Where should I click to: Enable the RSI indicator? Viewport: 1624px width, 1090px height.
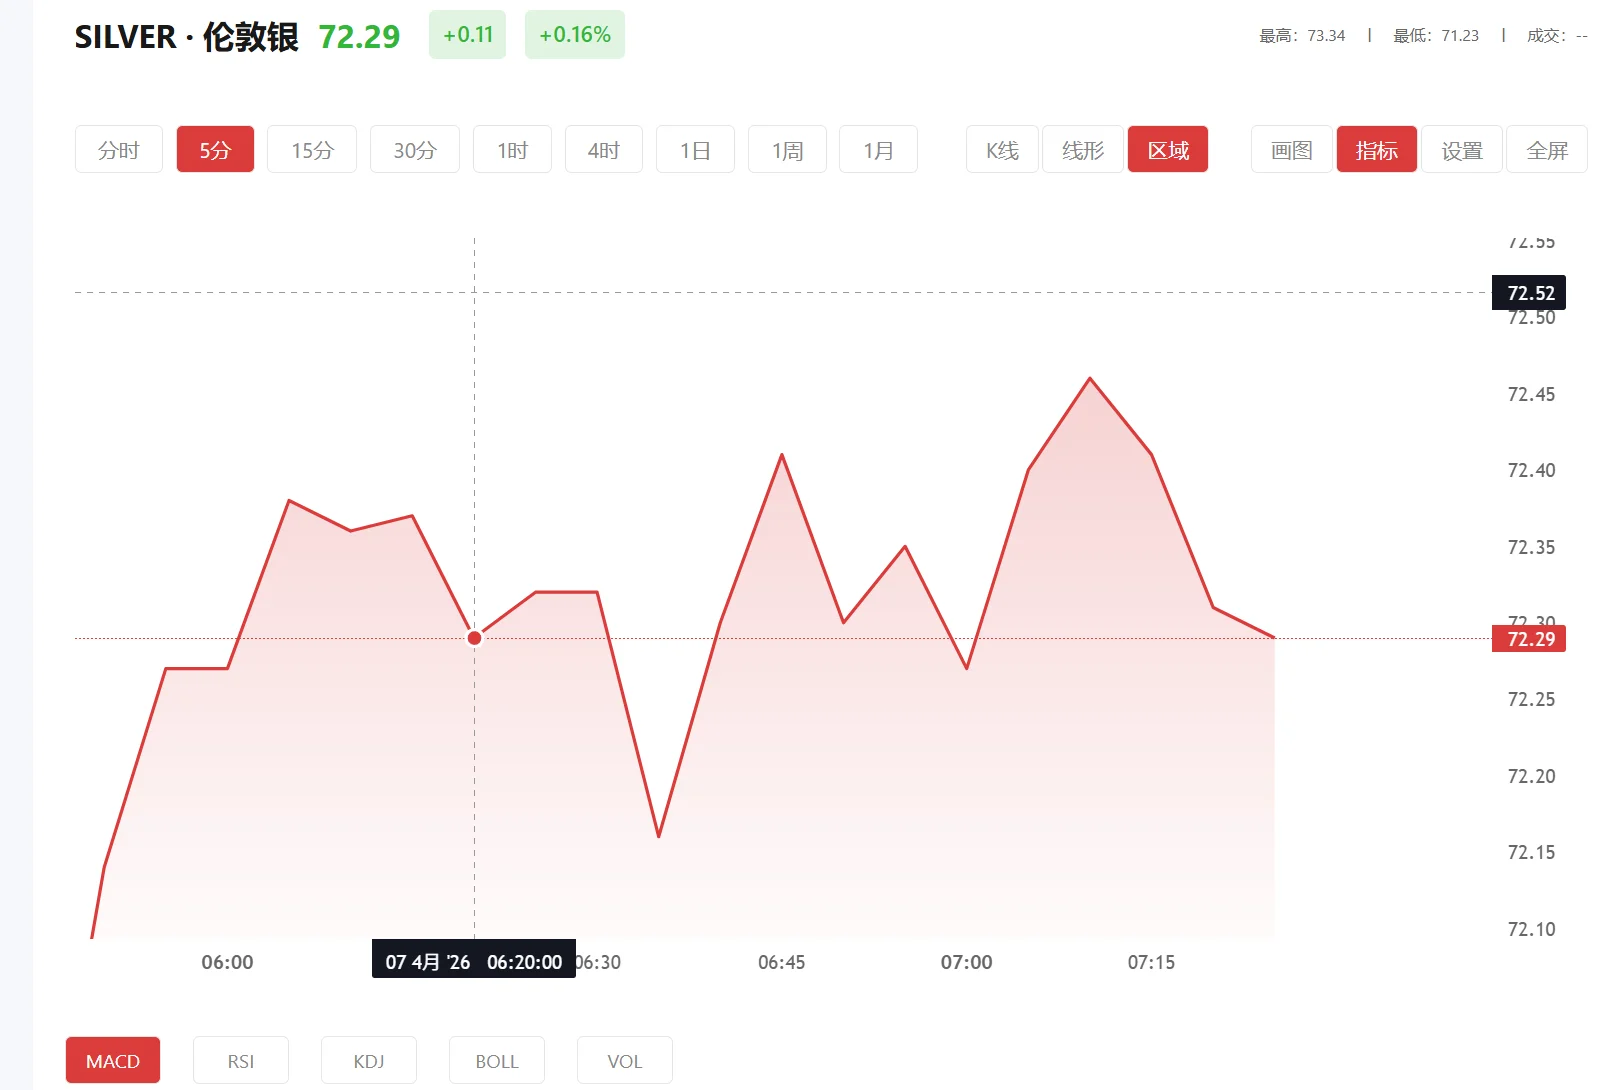240,1060
